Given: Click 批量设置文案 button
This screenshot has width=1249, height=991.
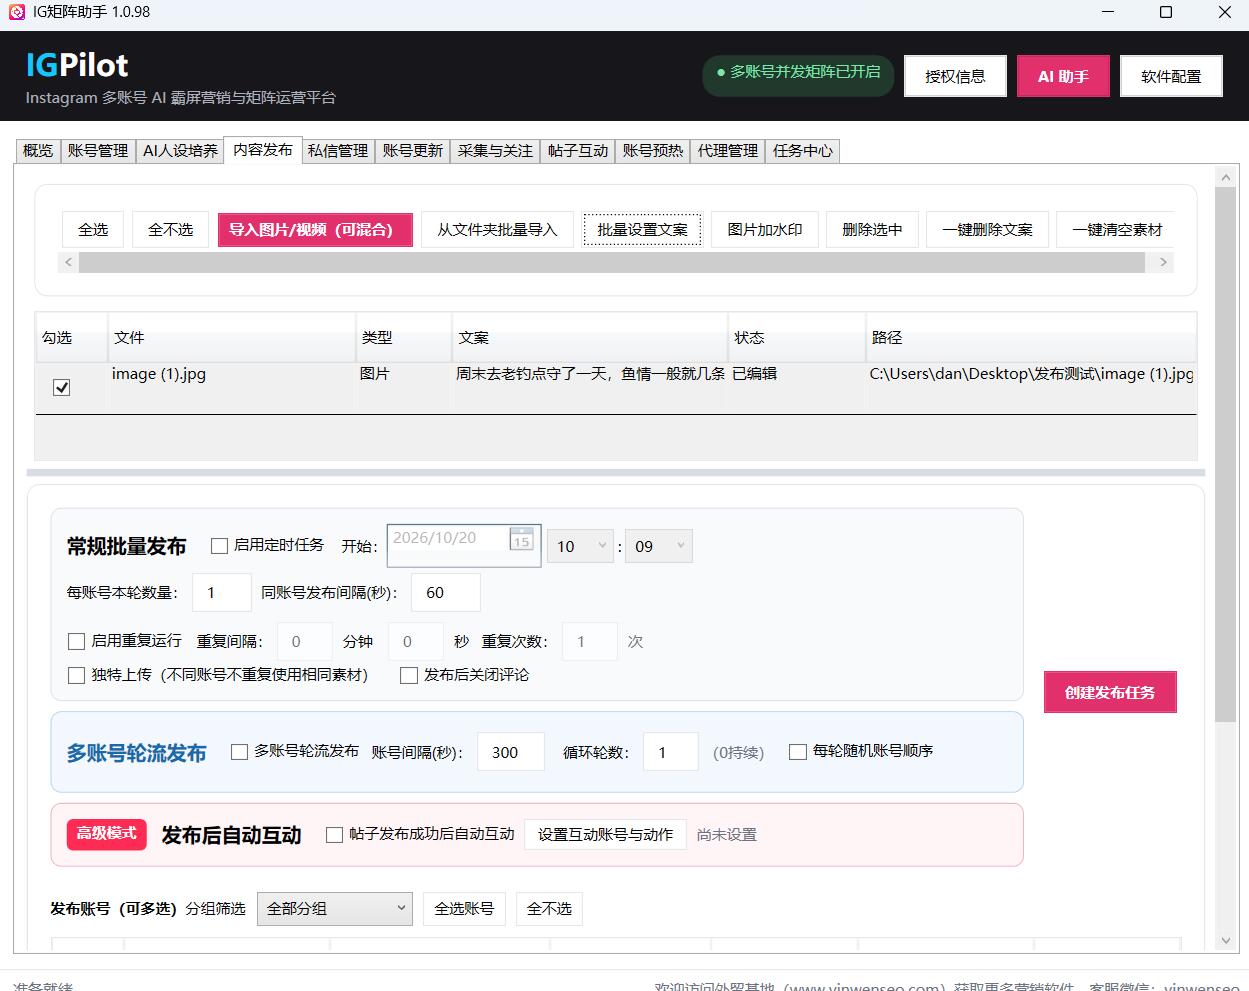Looking at the screenshot, I should click(643, 229).
